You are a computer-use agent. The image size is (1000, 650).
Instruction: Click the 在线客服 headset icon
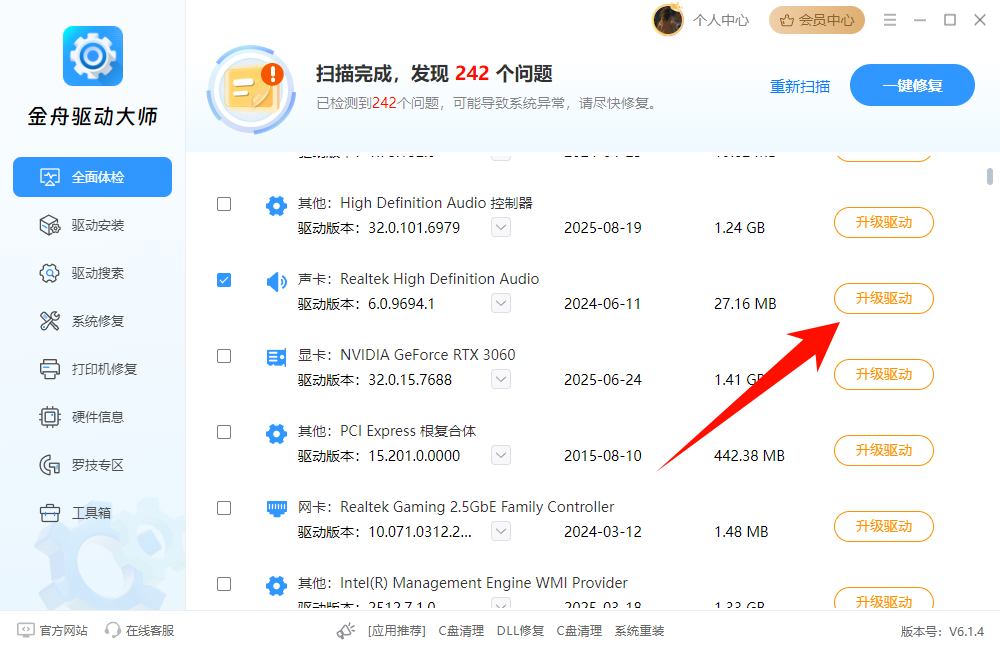pyautogui.click(x=113, y=630)
